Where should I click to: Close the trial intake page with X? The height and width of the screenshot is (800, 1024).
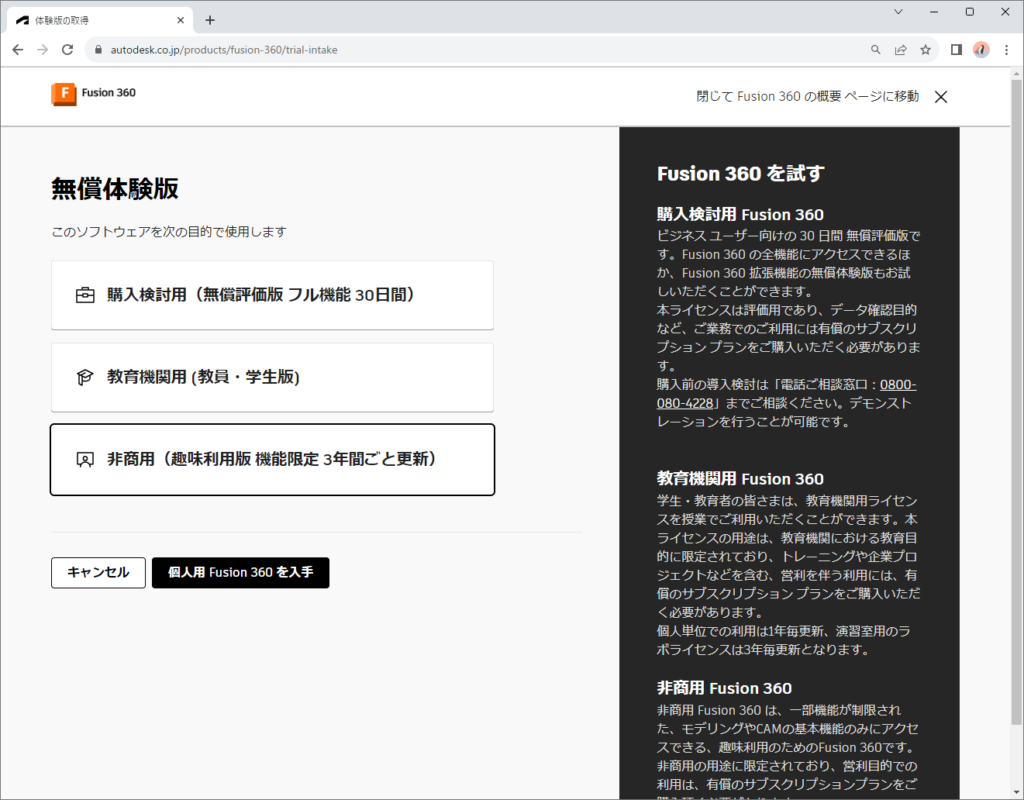pyautogui.click(x=940, y=97)
